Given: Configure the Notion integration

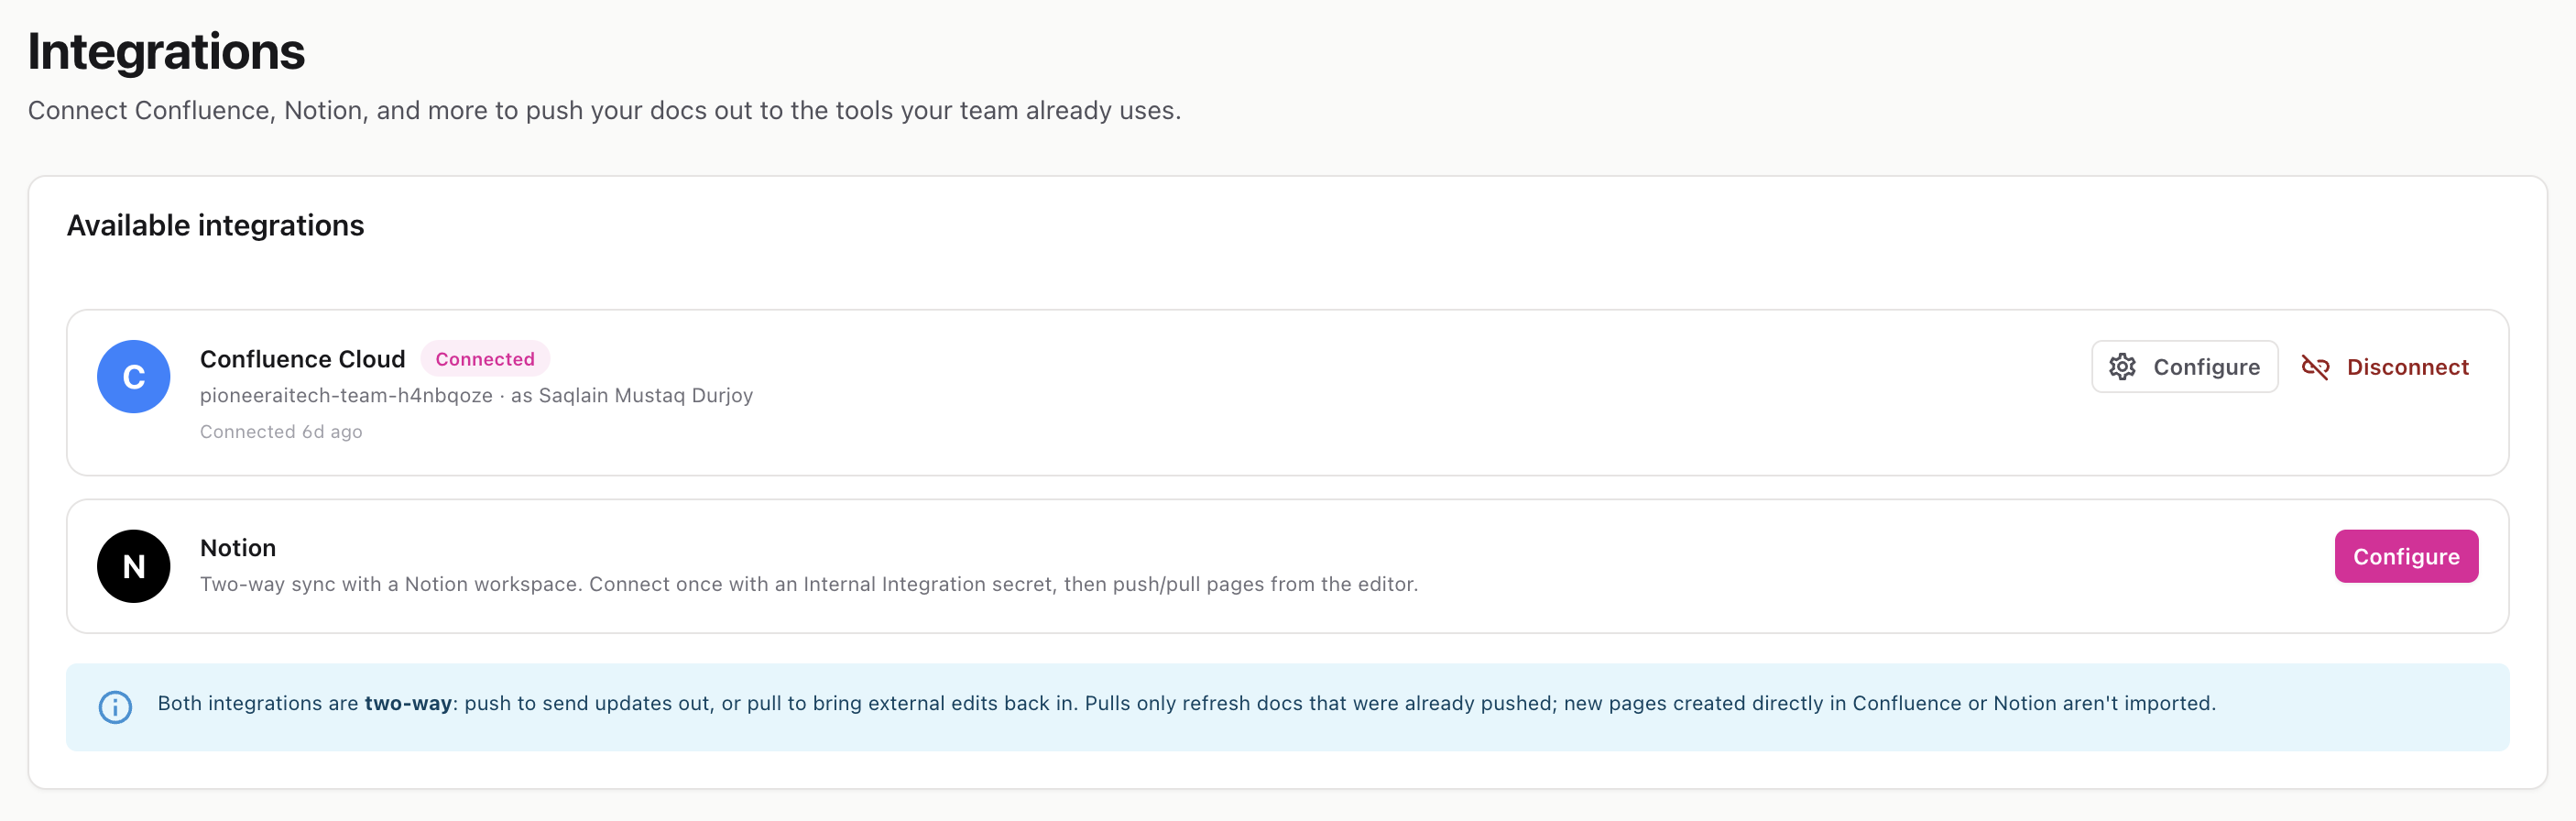Looking at the screenshot, I should pyautogui.click(x=2406, y=556).
